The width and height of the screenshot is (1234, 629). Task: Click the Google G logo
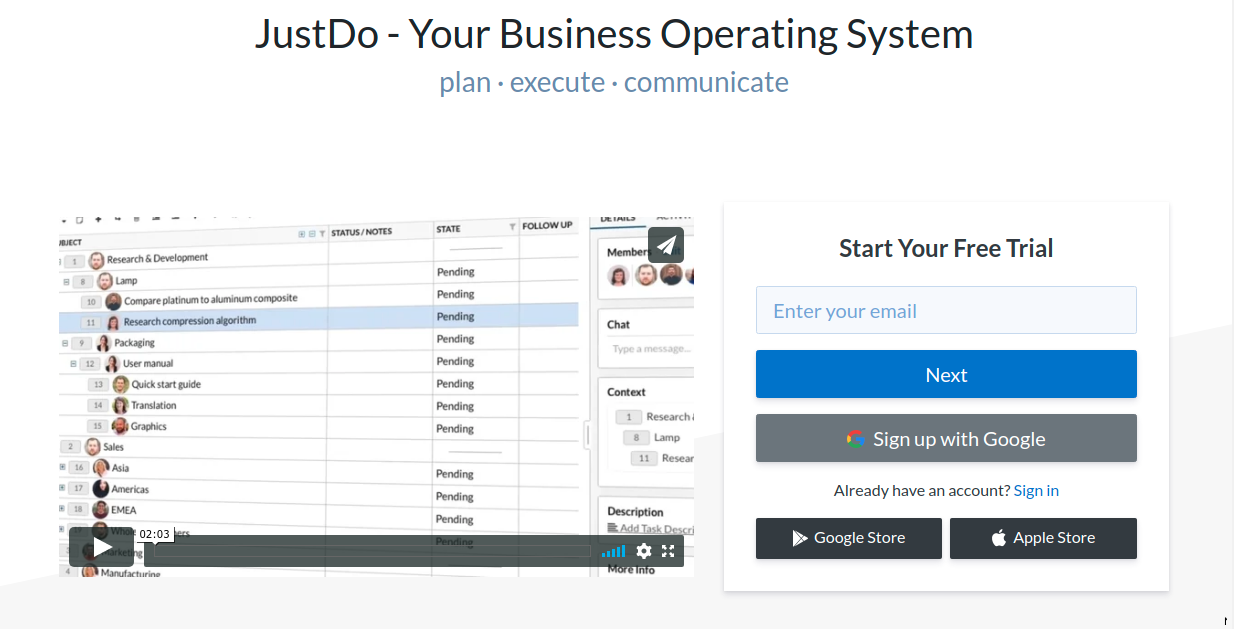coord(855,438)
